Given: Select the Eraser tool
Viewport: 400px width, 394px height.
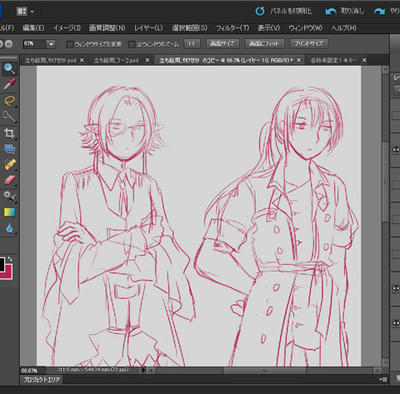Looking at the screenshot, I should (9, 180).
